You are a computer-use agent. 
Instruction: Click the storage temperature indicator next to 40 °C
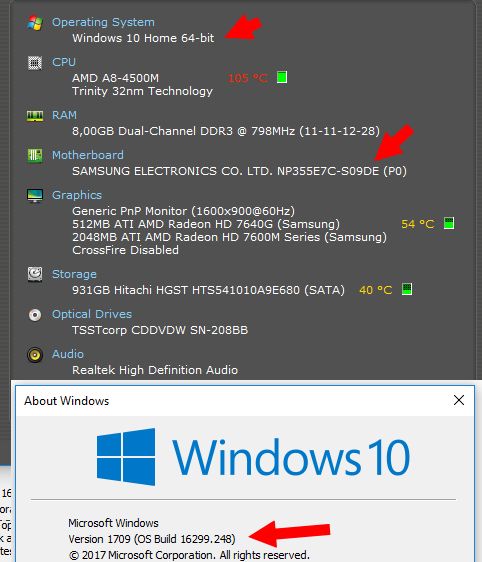(407, 289)
